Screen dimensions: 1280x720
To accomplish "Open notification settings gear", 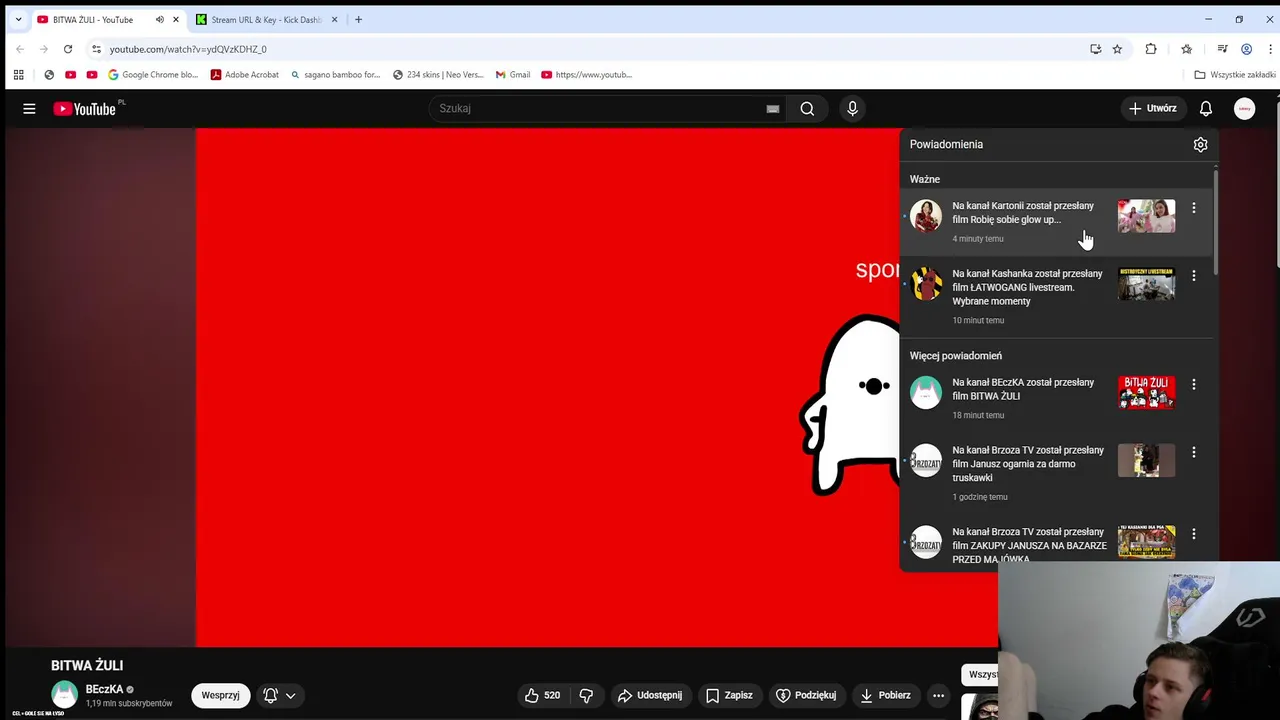I will (x=1200, y=144).
